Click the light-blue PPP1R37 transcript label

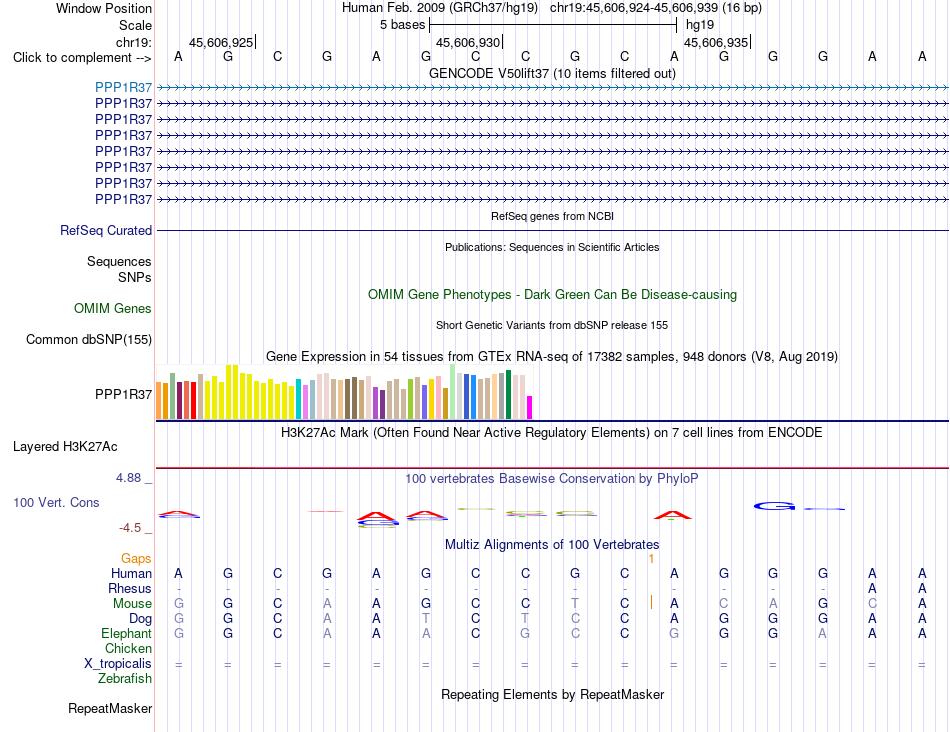[x=123, y=87]
